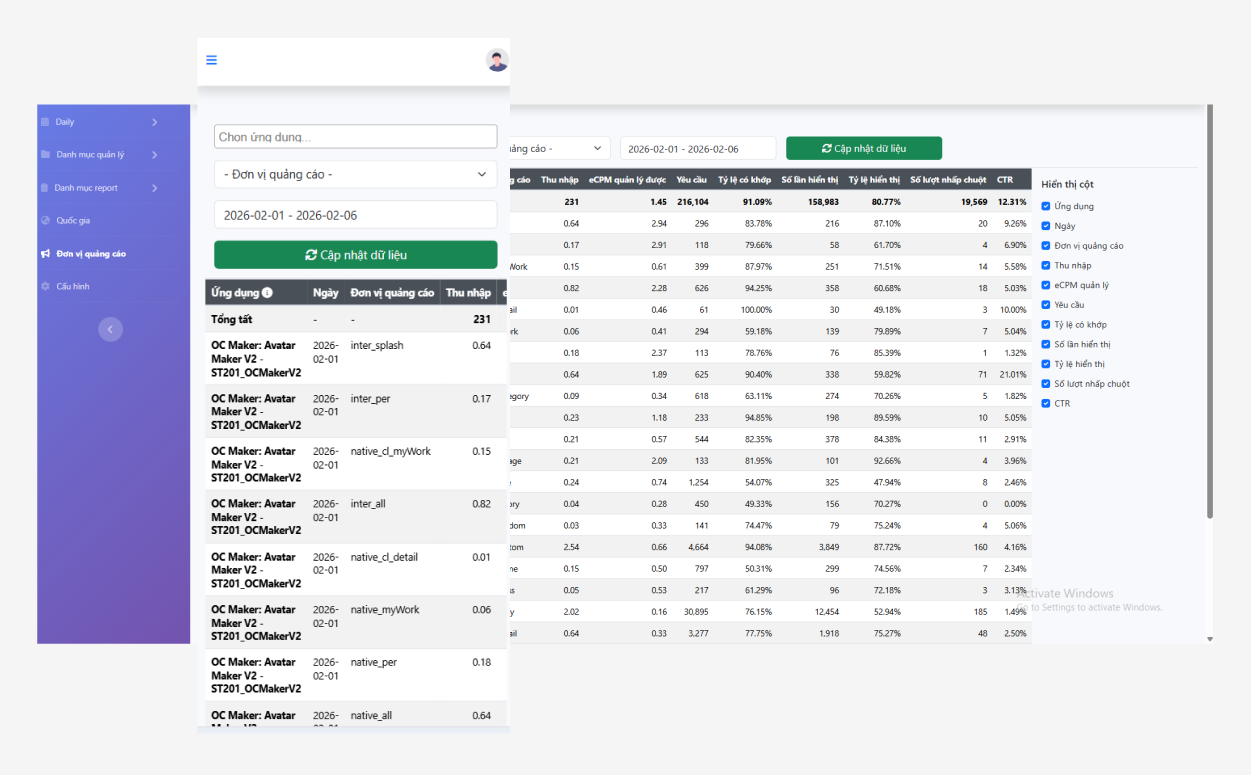The image size is (1251, 775).
Task: Hide the Tỷ lệ có khớp column checkbox
Action: click(1046, 325)
